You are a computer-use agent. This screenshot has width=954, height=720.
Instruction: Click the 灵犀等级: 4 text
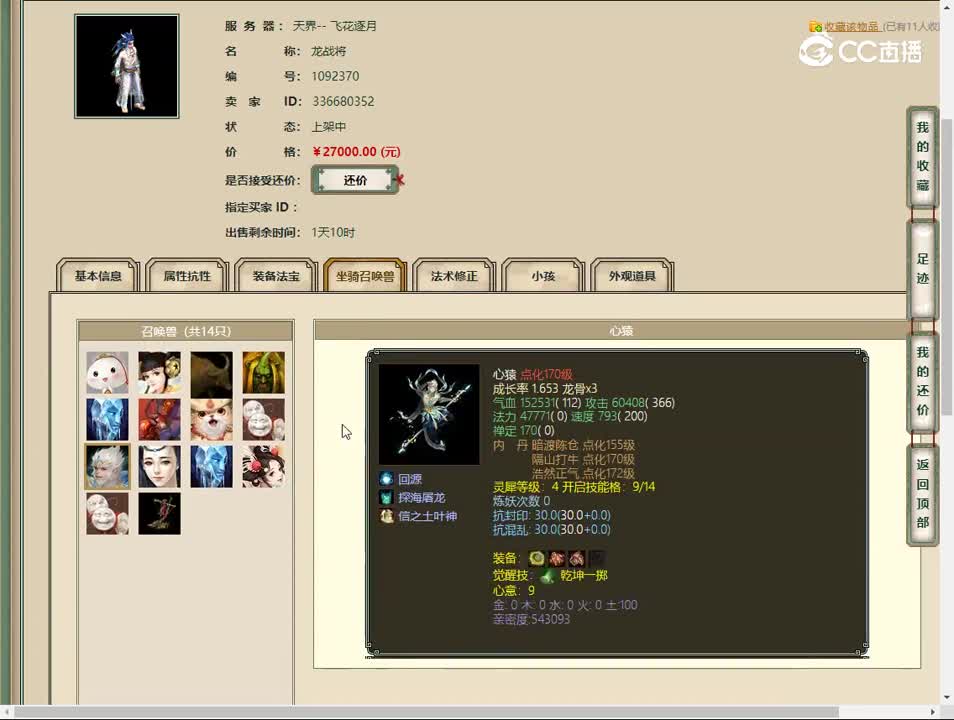(526, 487)
